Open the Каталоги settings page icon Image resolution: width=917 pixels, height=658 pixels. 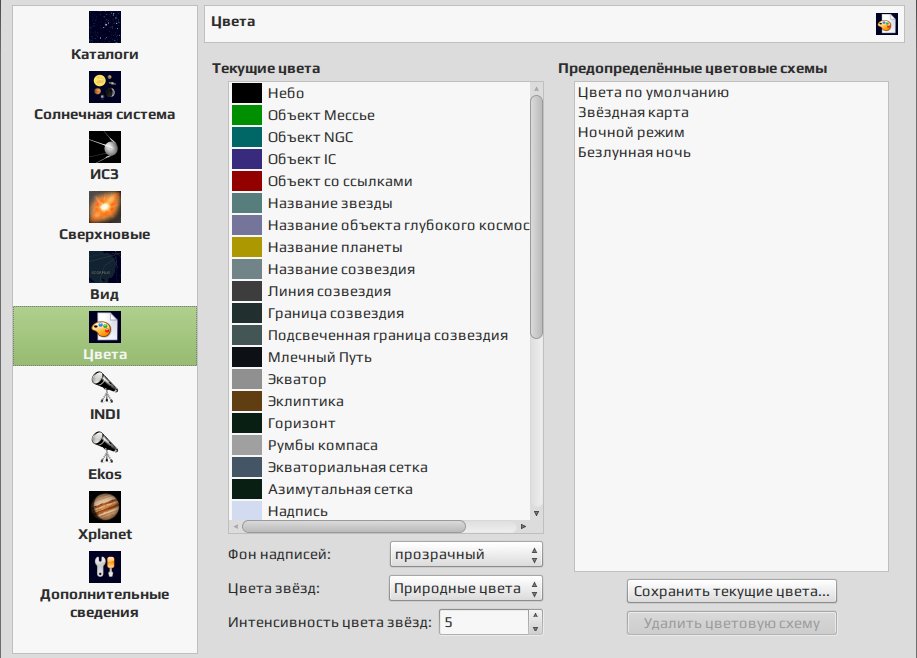coord(105,27)
